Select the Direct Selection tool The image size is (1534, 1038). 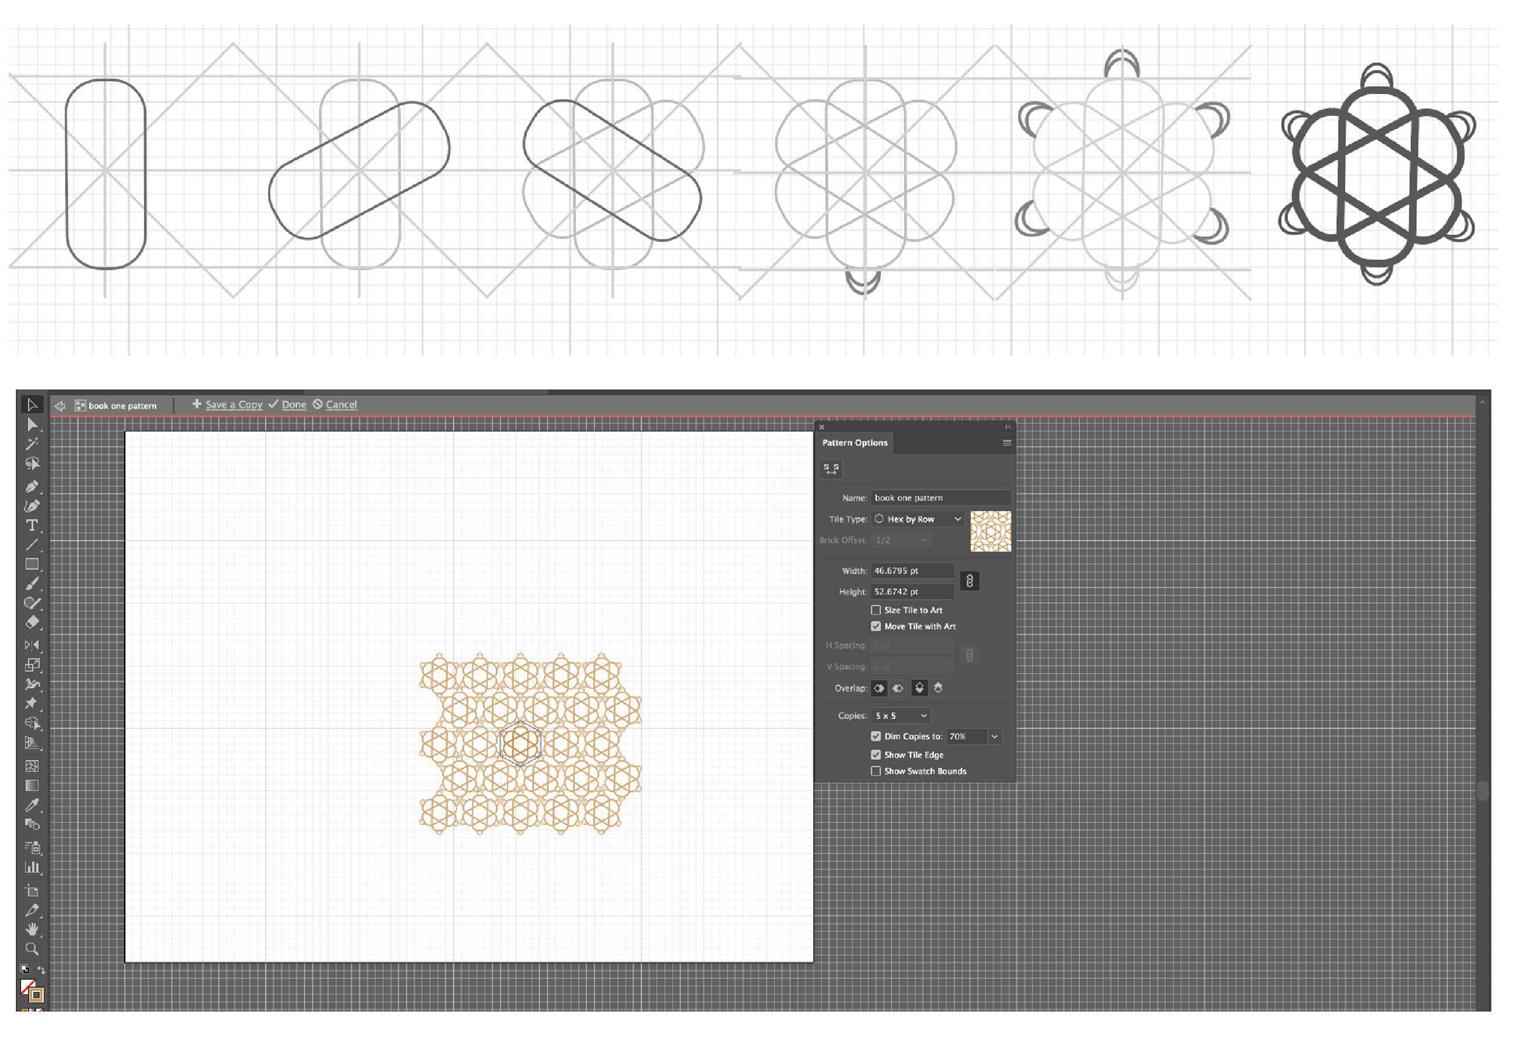[32, 424]
